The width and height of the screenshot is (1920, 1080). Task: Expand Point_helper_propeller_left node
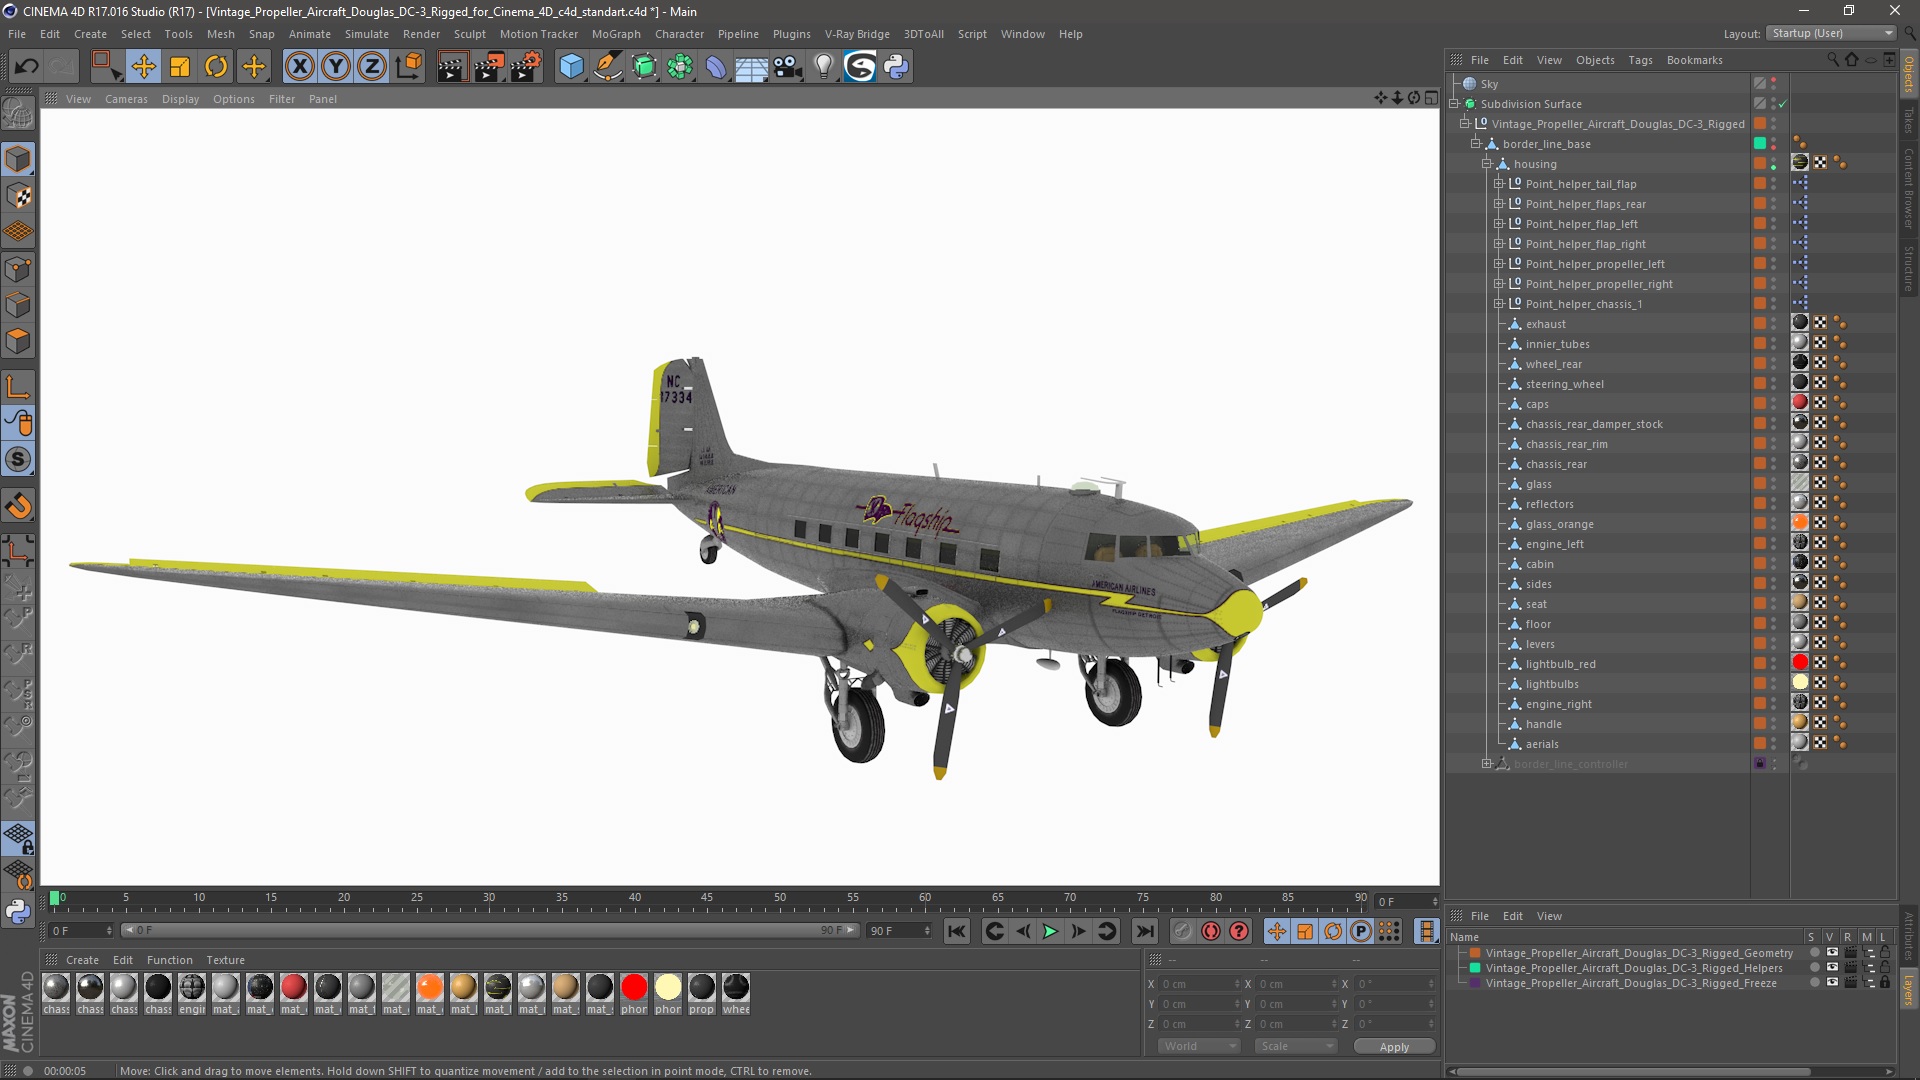coord(1499,264)
